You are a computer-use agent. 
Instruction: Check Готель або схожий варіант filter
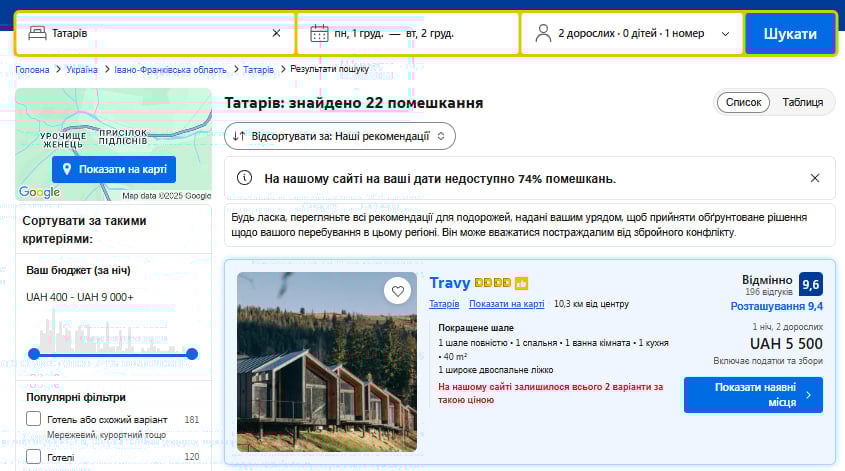[x=33, y=419]
